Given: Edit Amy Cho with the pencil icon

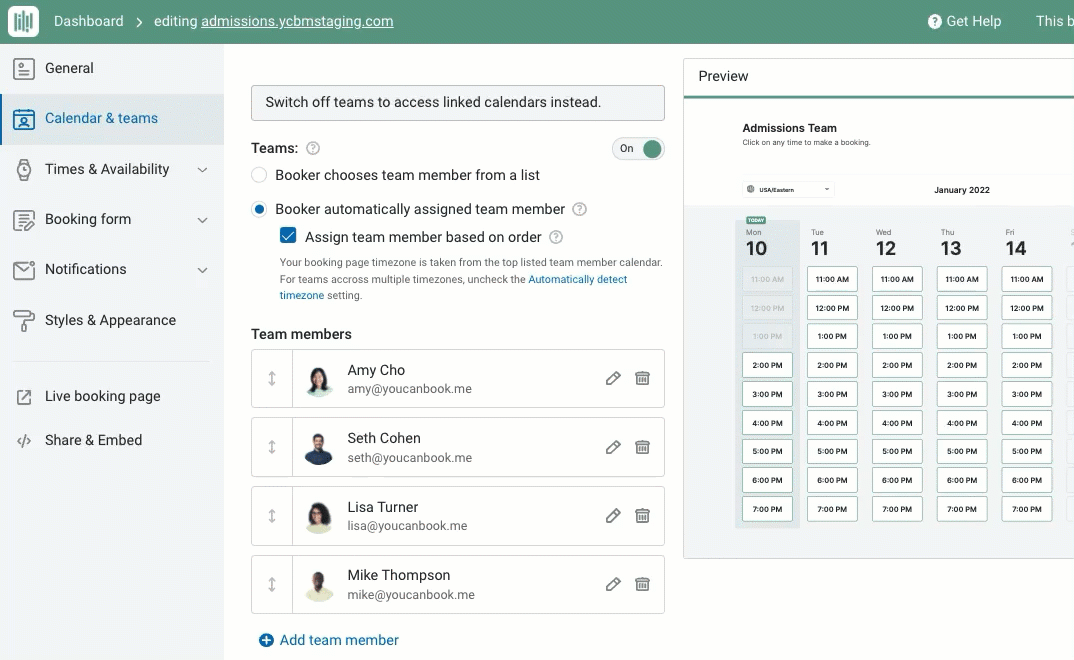Looking at the screenshot, I should pyautogui.click(x=613, y=379).
